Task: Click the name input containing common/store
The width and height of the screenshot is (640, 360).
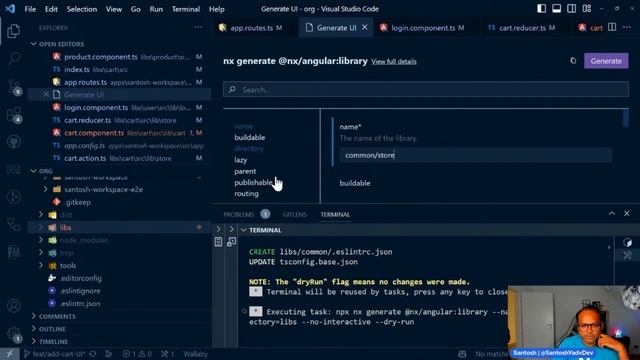Action: [x=476, y=155]
